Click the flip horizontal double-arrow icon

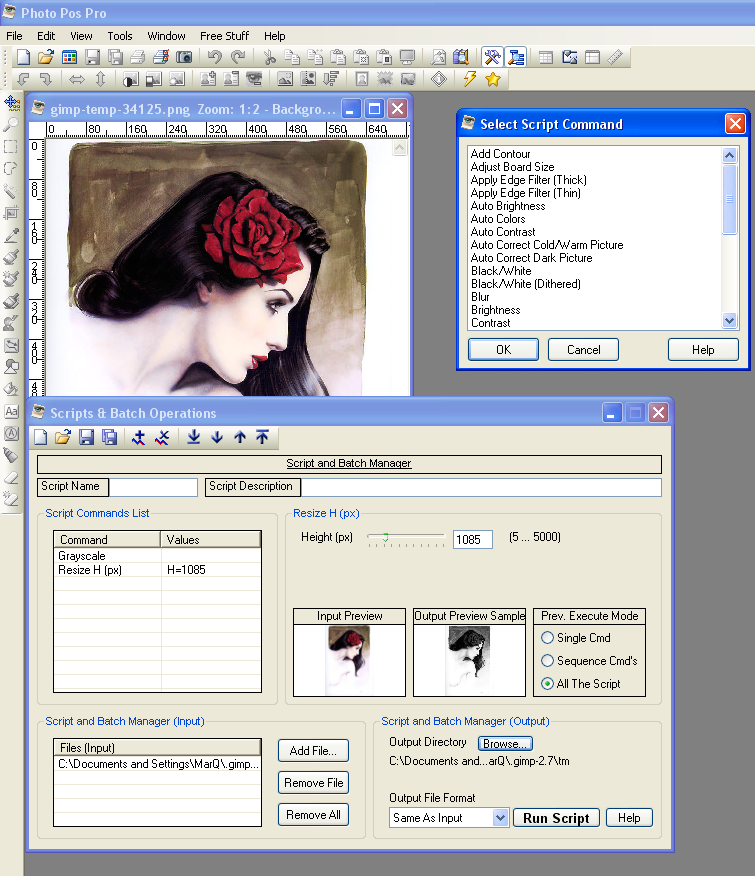pos(77,79)
